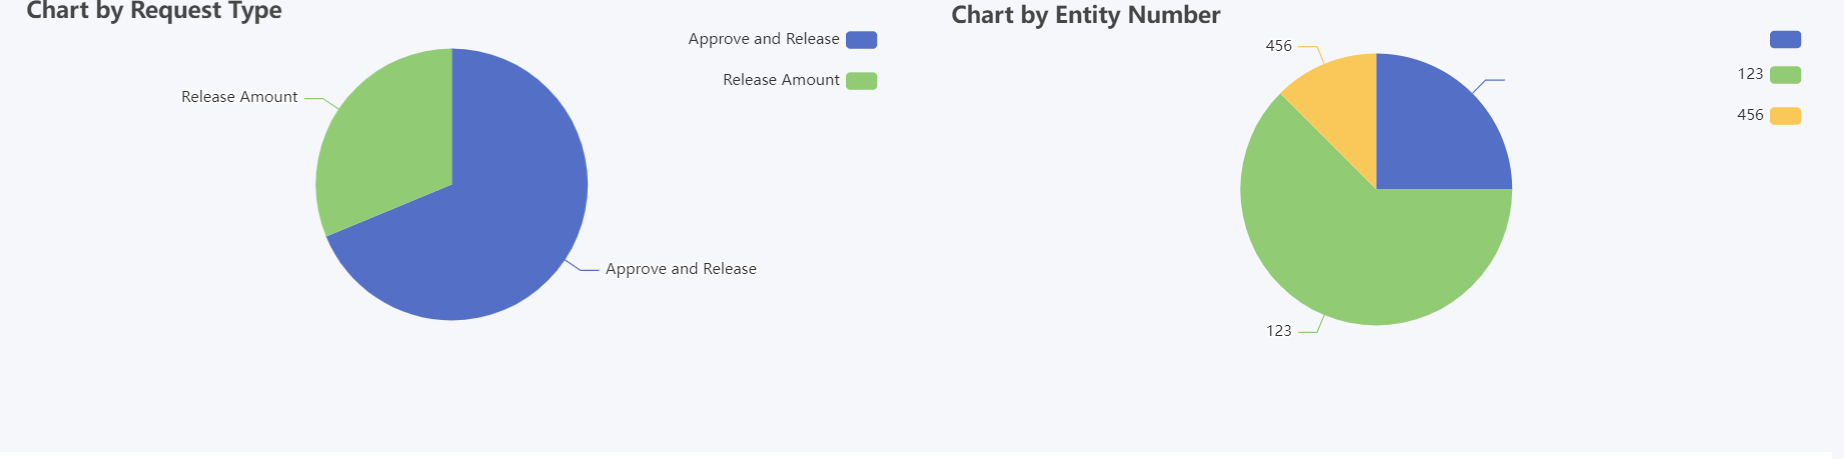The image size is (1844, 459).
Task: Click the yellow 456 legend swatch
Action: [1785, 116]
